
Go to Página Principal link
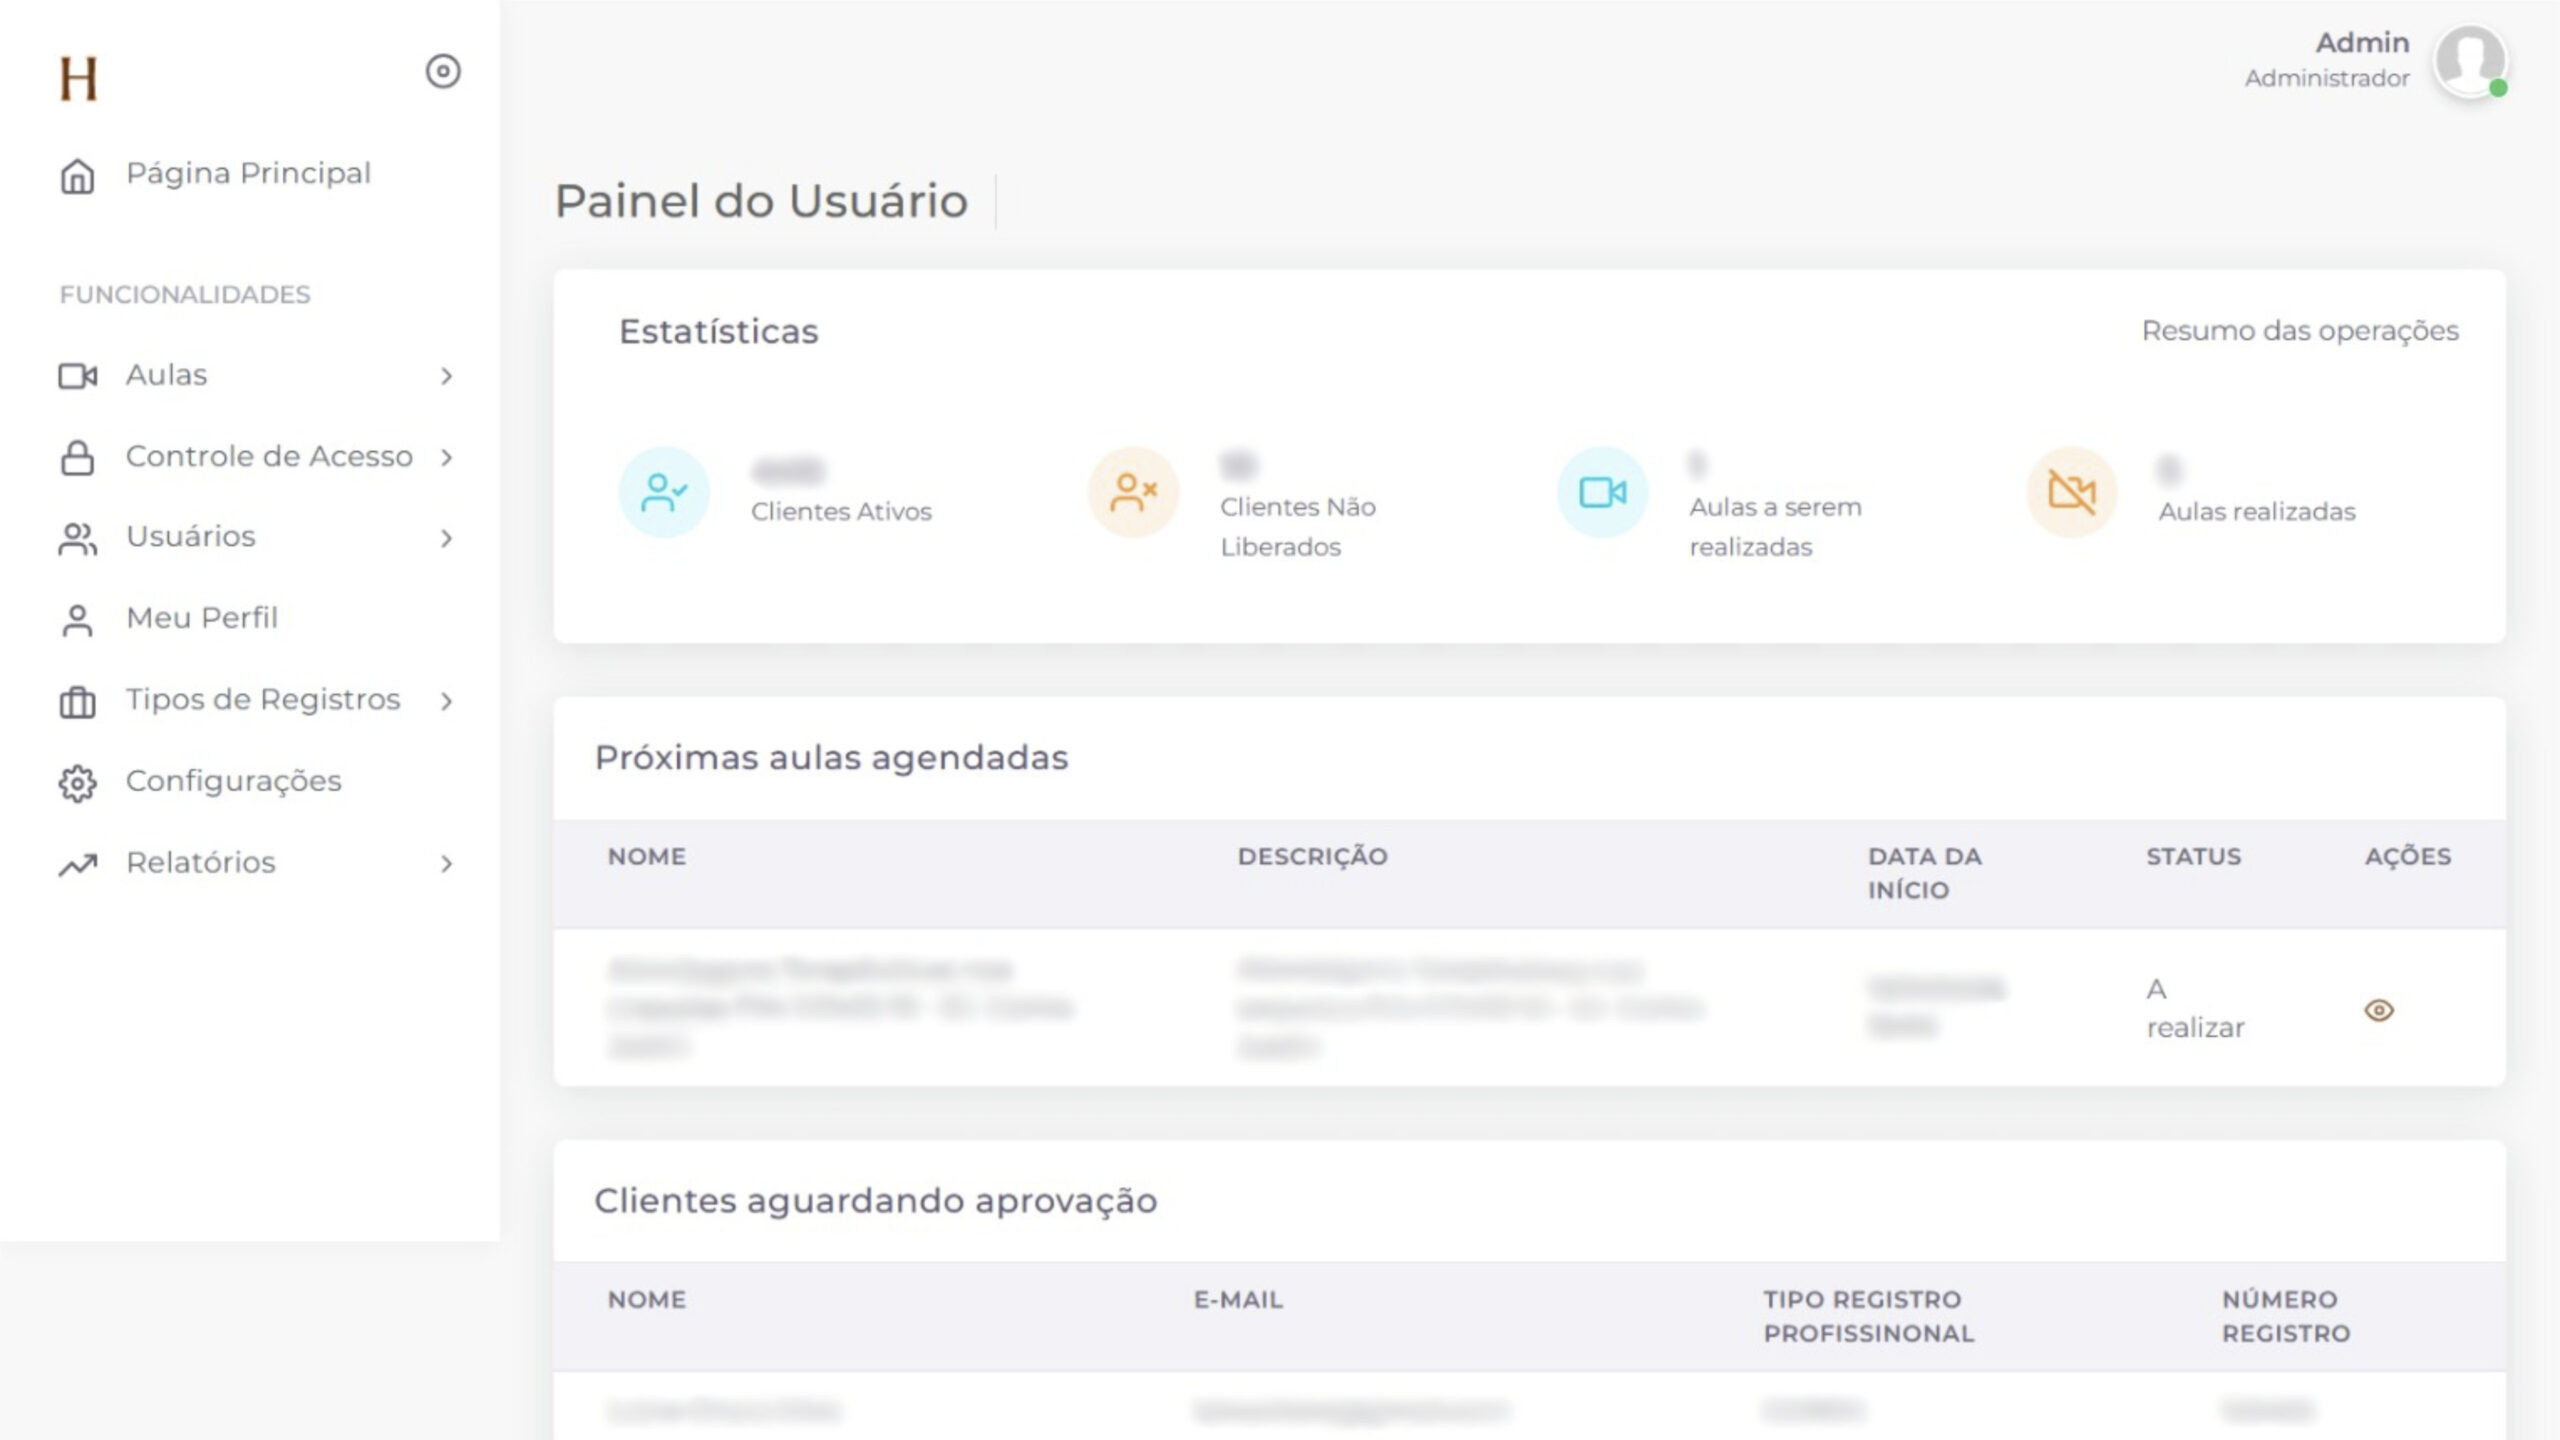pos(248,173)
